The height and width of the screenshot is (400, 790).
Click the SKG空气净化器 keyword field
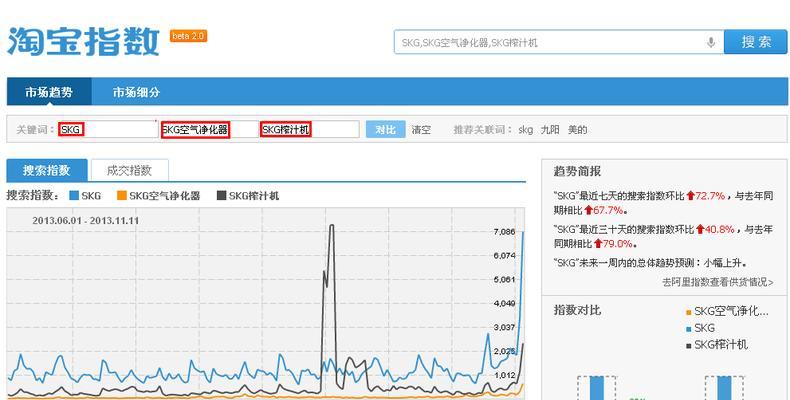point(209,129)
